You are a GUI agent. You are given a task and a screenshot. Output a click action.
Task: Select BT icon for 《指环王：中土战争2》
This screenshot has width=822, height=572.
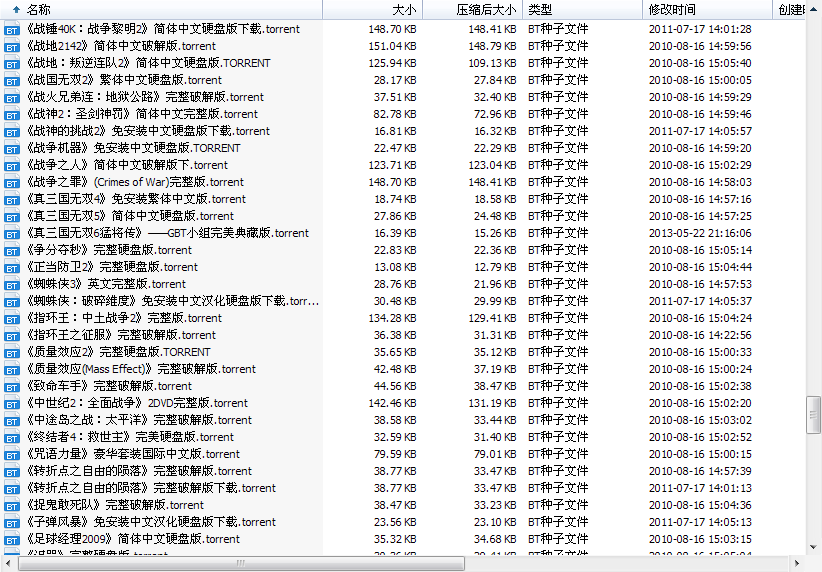[x=12, y=318]
